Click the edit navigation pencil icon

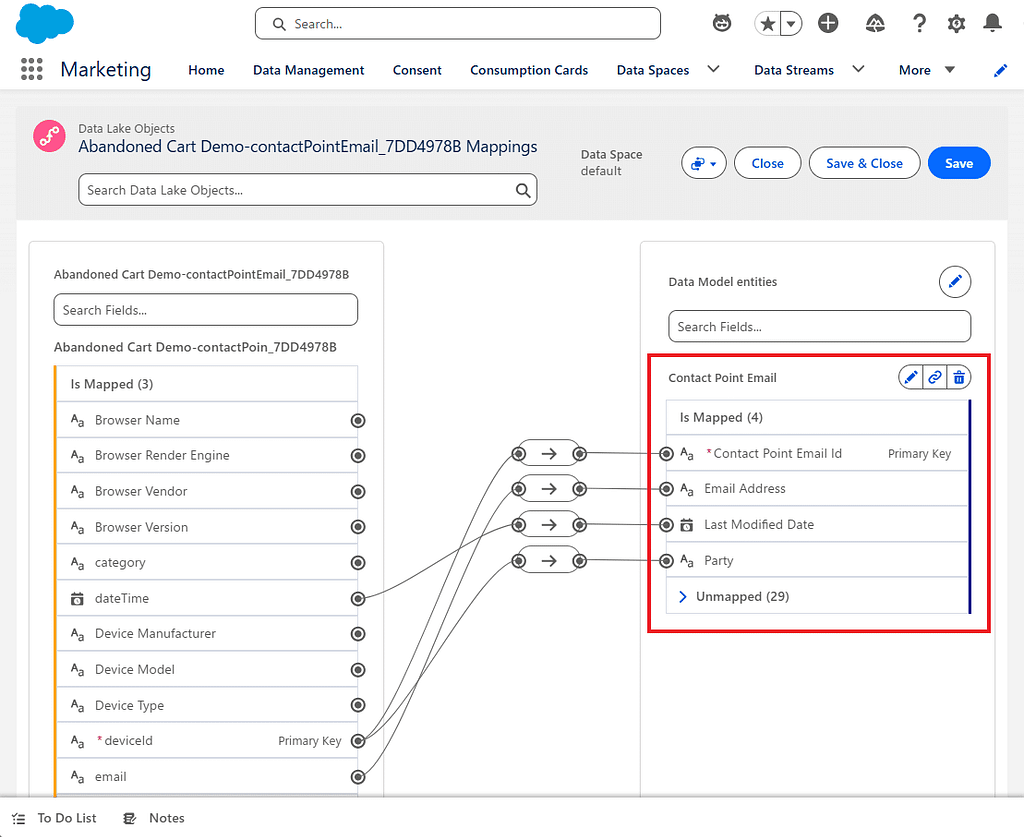pyautogui.click(x=1000, y=71)
